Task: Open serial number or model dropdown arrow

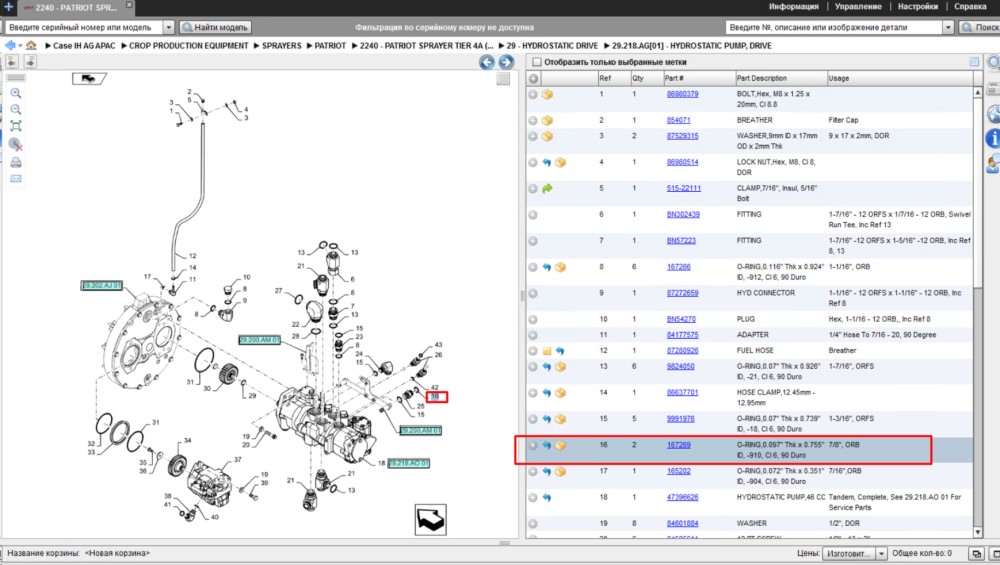Action: 168,27
